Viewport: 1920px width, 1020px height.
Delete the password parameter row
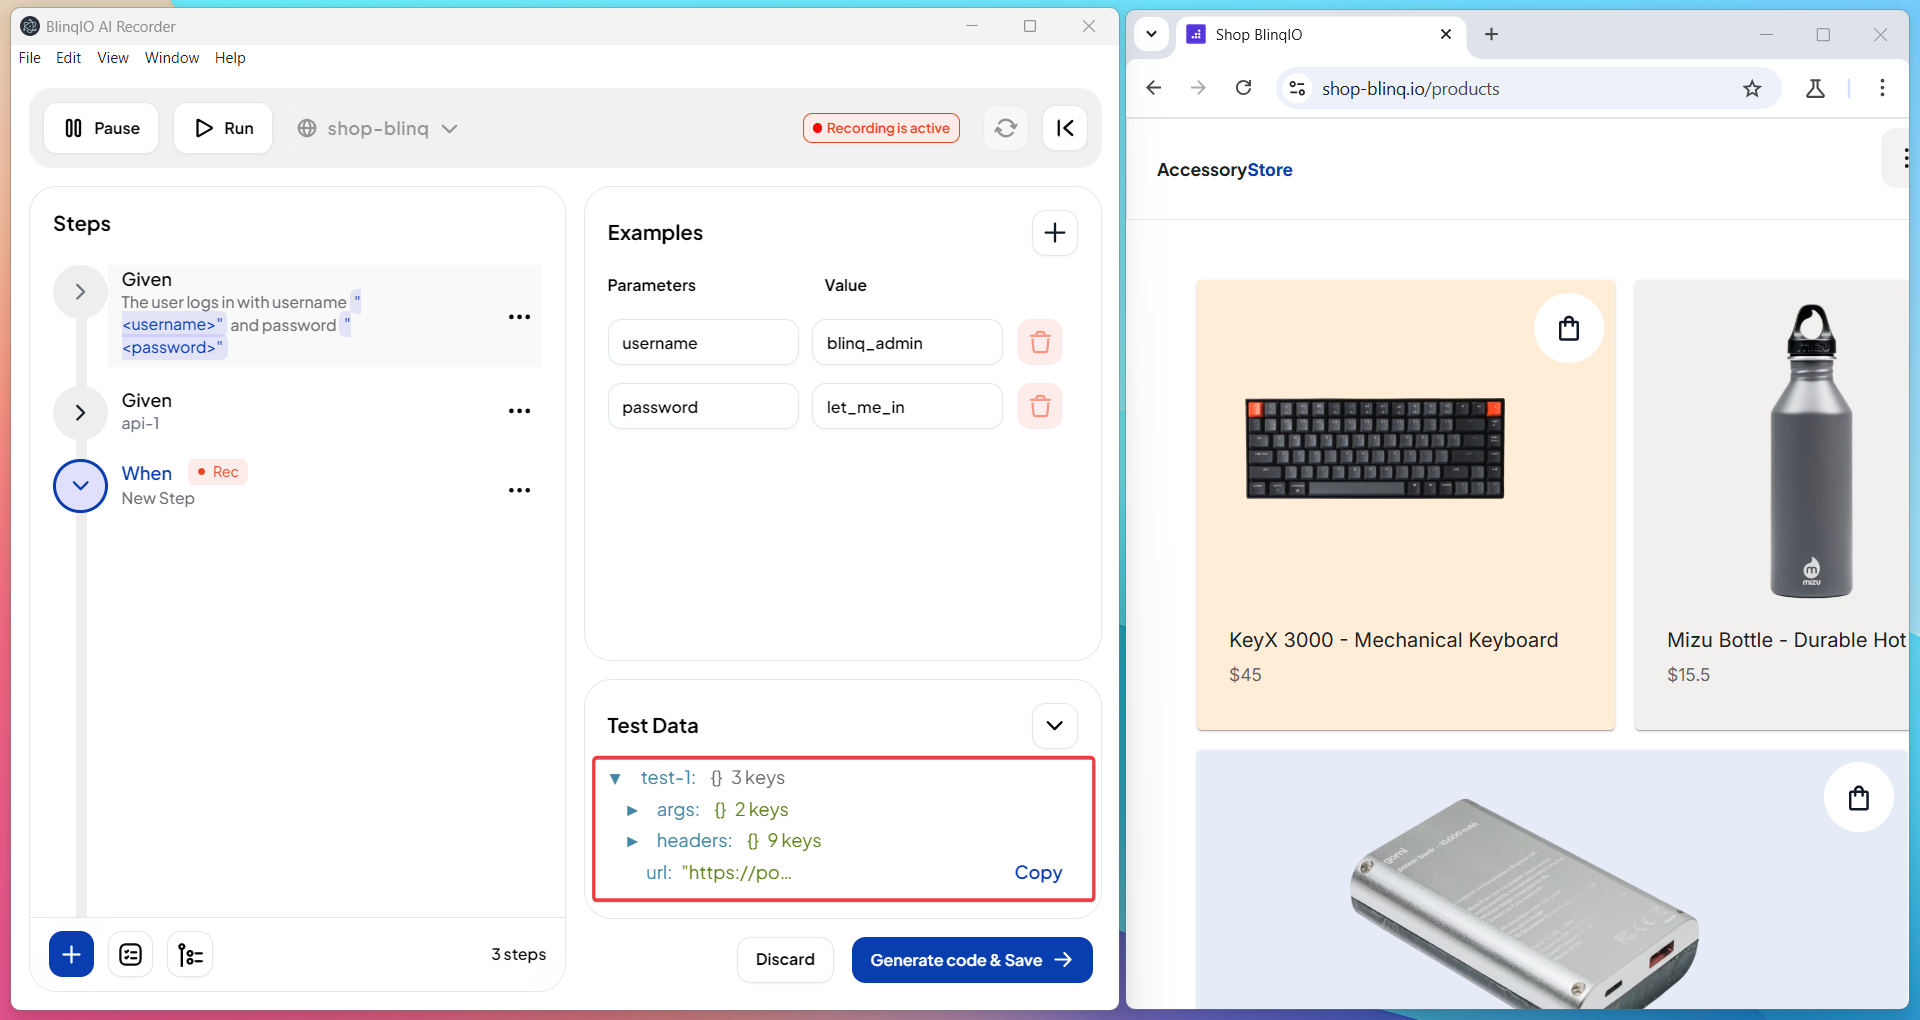[x=1040, y=407]
